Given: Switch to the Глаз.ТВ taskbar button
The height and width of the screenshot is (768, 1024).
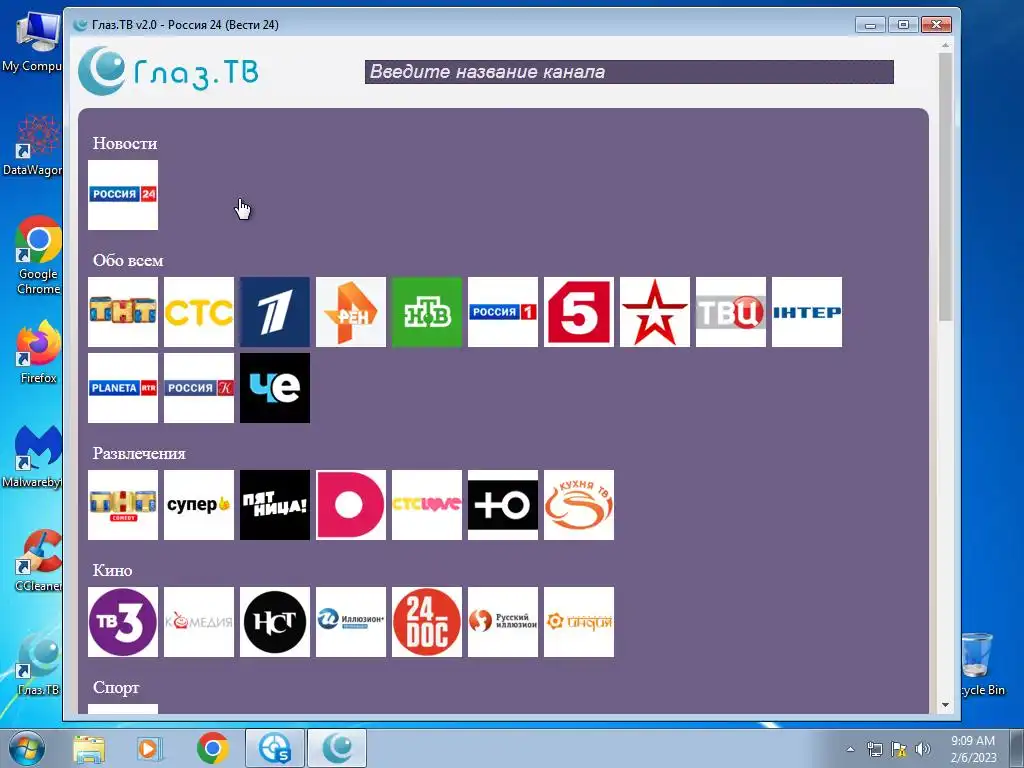Looking at the screenshot, I should (x=337, y=748).
